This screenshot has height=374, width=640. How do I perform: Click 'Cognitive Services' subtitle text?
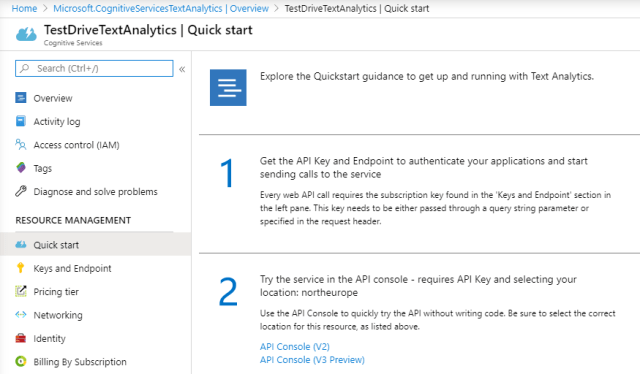pyautogui.click(x=73, y=43)
